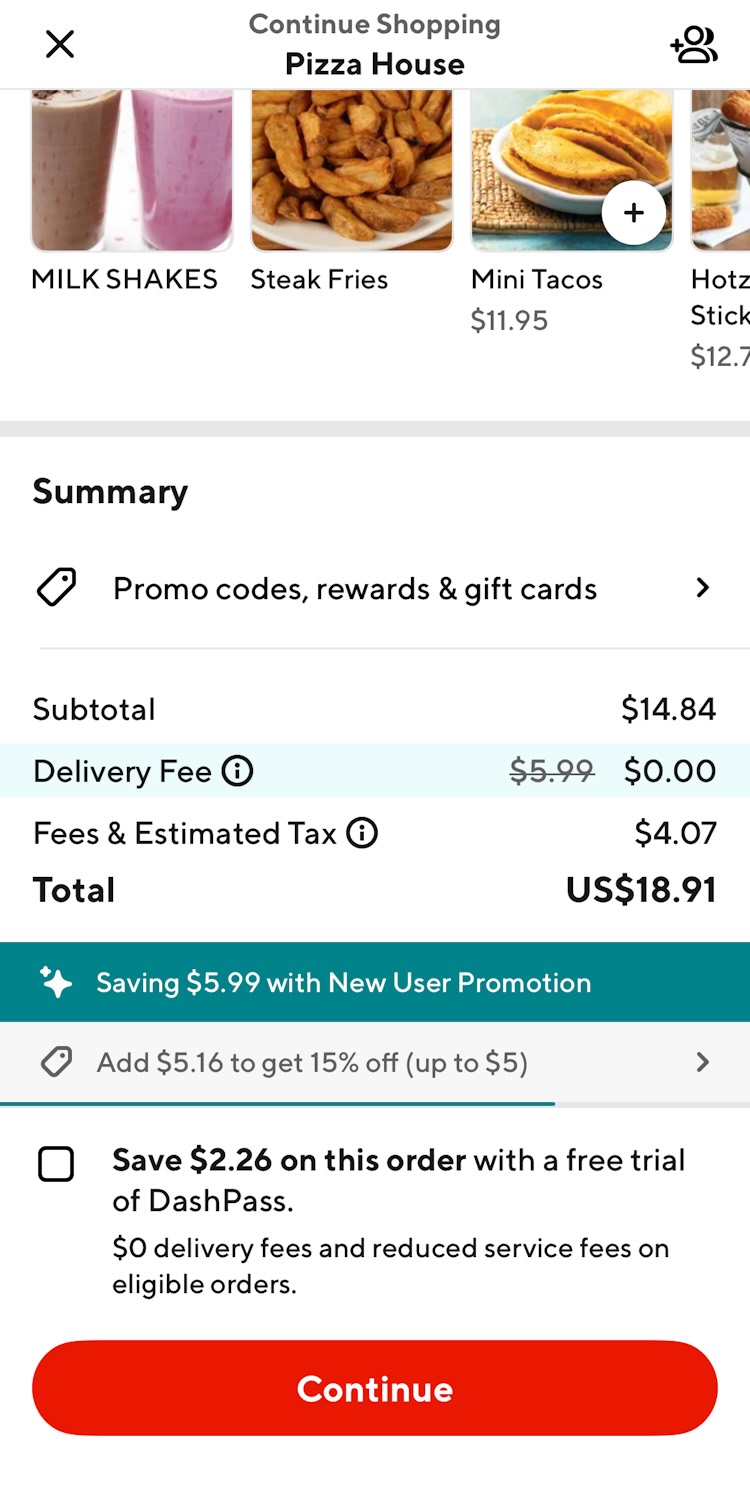Open the Promo codes, rewards & gift cards row
The width and height of the screenshot is (750, 1494).
tap(355, 589)
